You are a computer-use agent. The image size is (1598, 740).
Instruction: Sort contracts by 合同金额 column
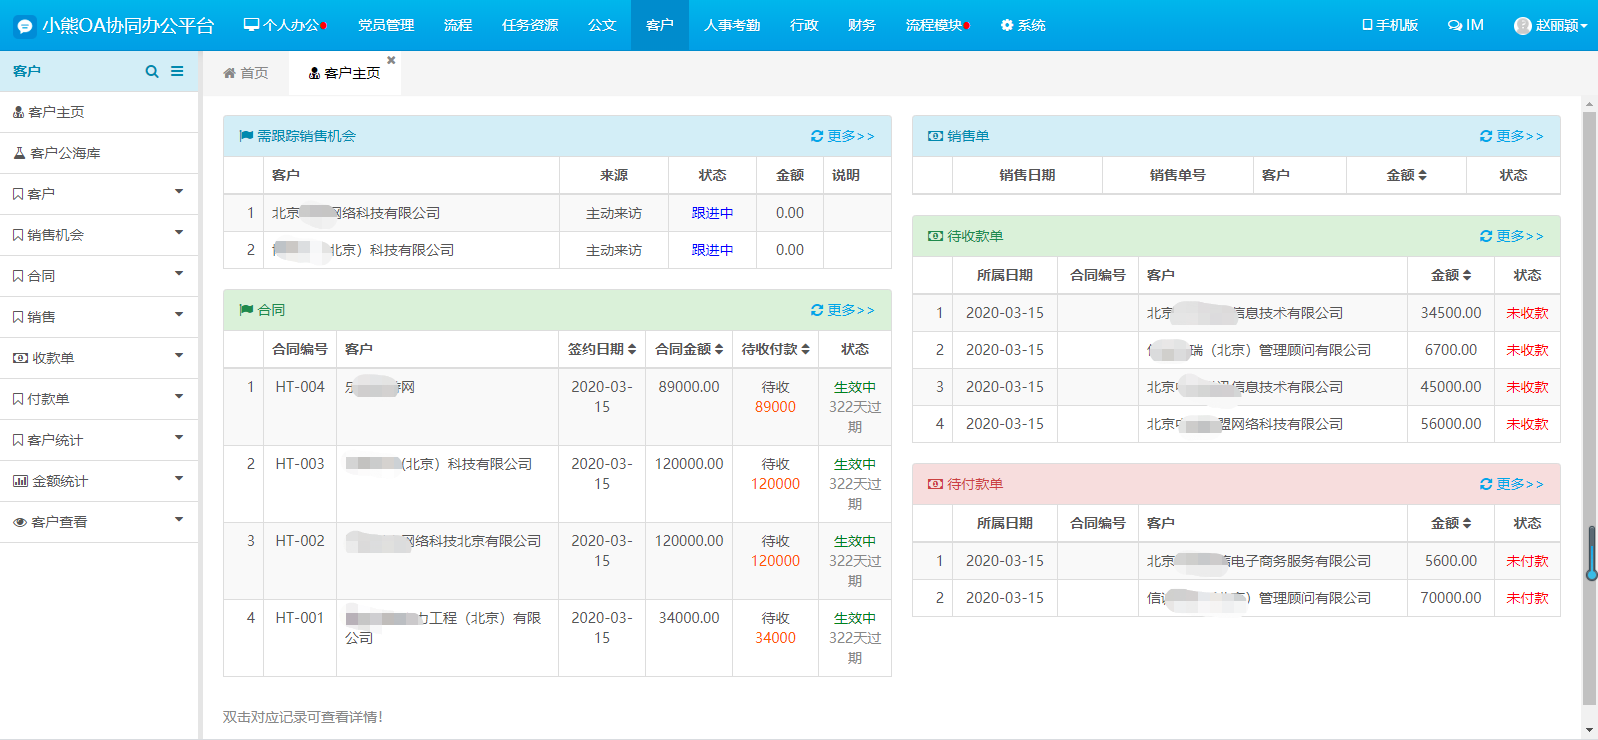pos(689,349)
